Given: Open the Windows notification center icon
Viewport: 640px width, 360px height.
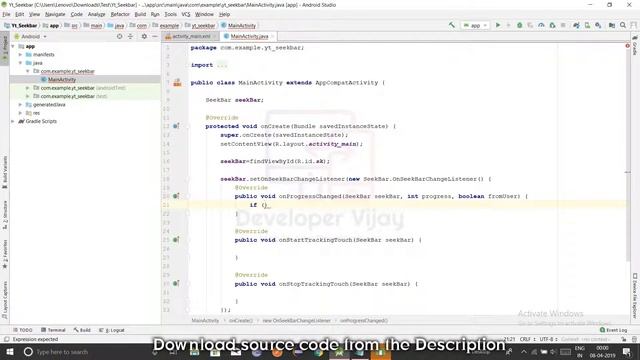Looking at the screenshot, I should point(627,351).
